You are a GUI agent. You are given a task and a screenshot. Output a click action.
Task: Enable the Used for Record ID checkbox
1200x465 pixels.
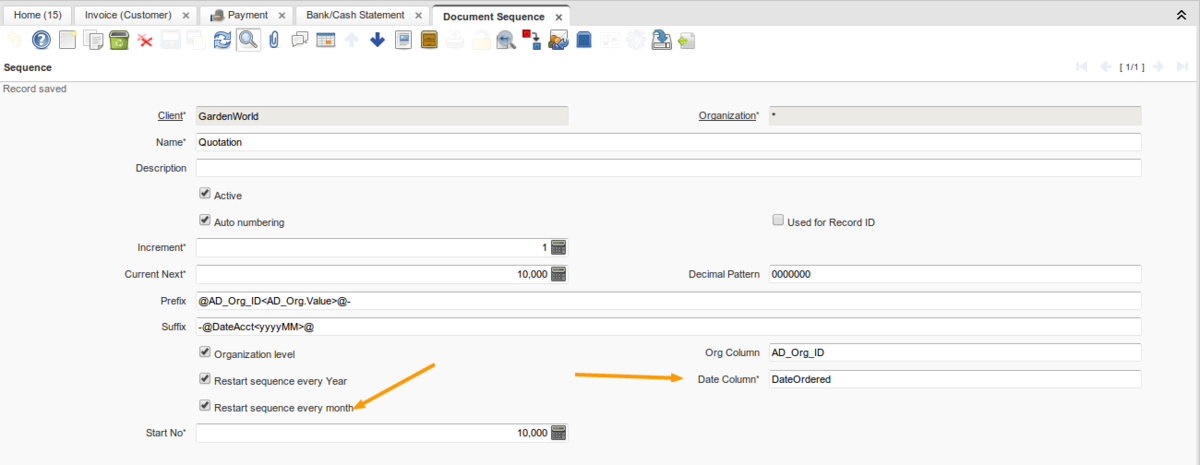[x=778, y=221]
